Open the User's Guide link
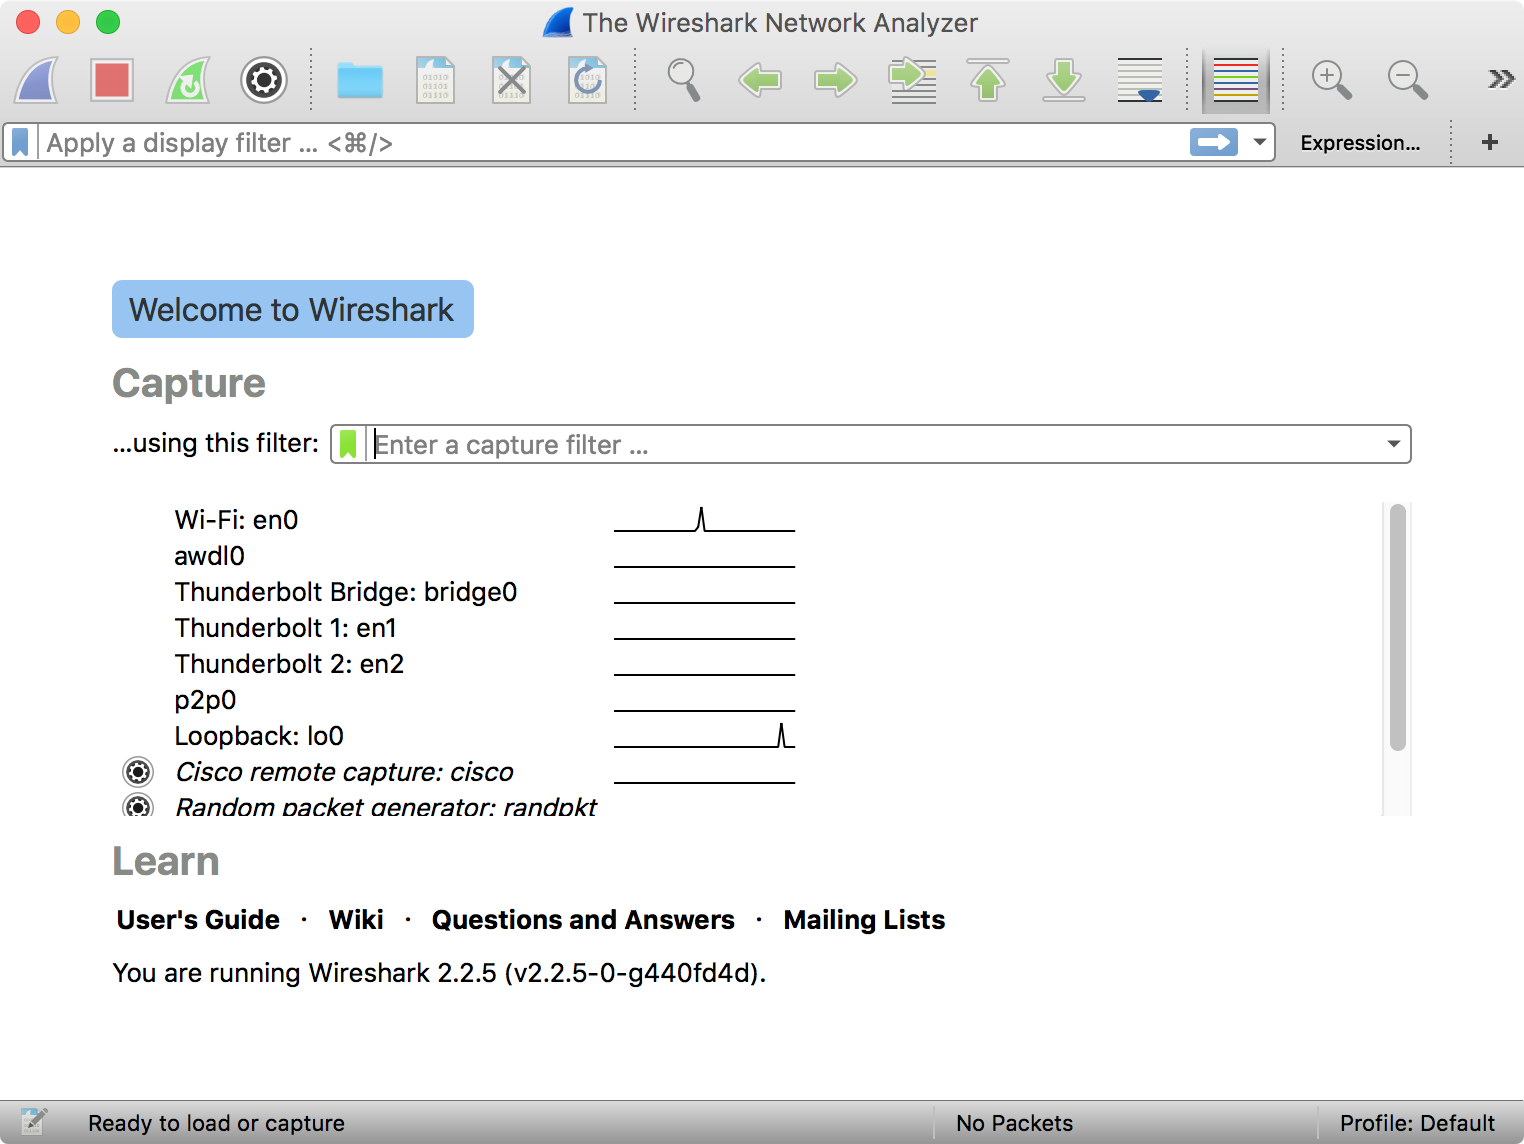Screen dimensions: 1524x1144 tap(198, 920)
